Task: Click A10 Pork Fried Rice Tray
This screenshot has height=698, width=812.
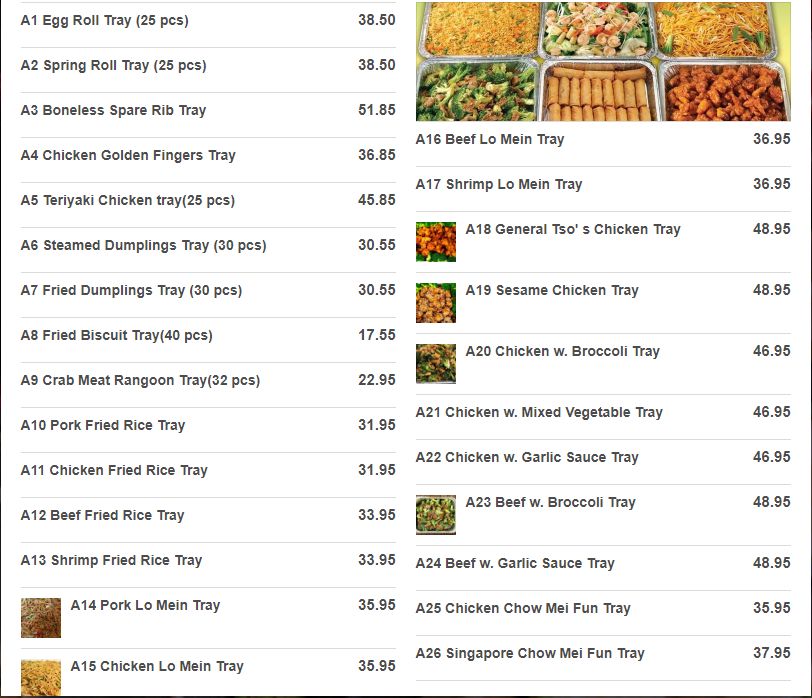Action: pos(103,426)
